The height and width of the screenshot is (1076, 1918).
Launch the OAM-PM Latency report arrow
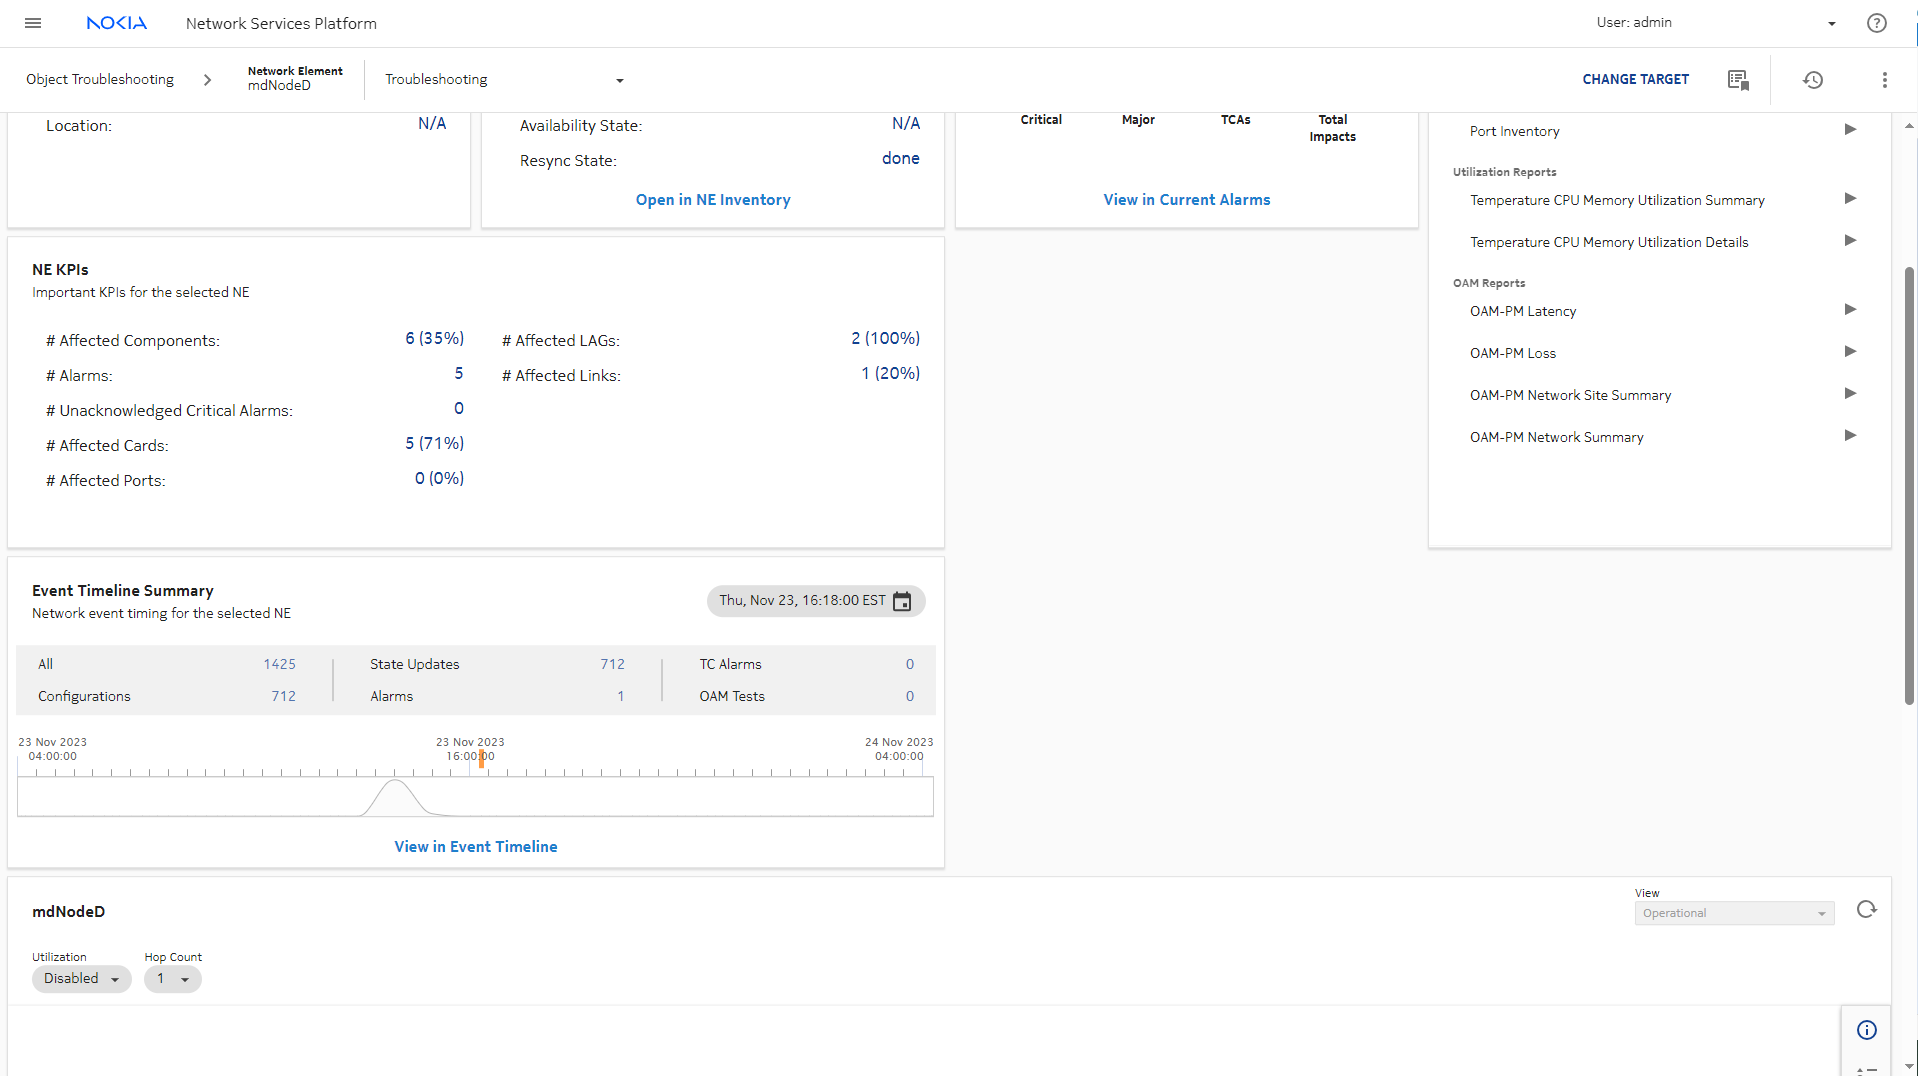point(1849,310)
